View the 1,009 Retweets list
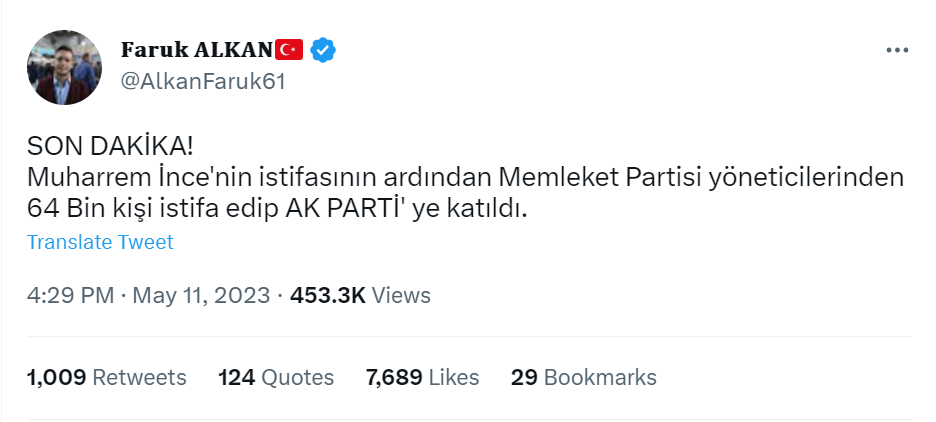 [x=107, y=377]
